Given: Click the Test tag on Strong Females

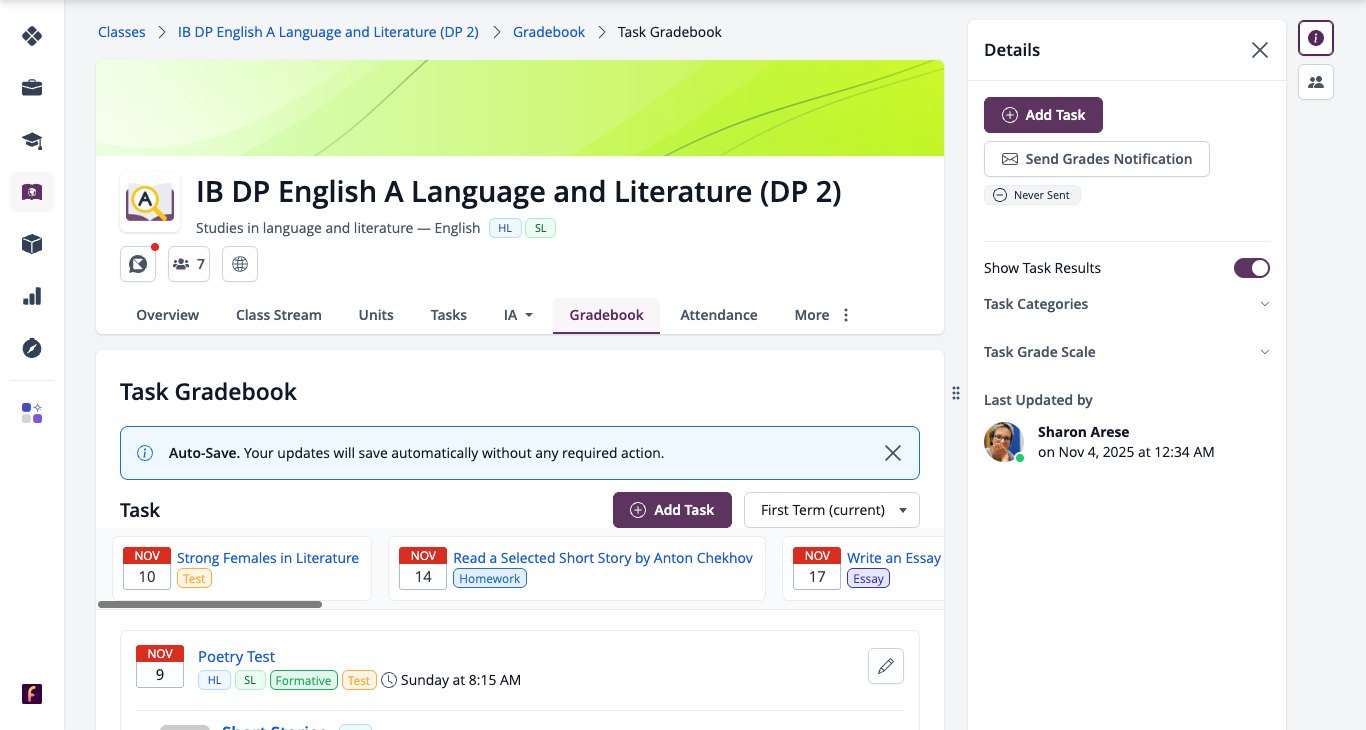Looking at the screenshot, I should click(x=194, y=578).
